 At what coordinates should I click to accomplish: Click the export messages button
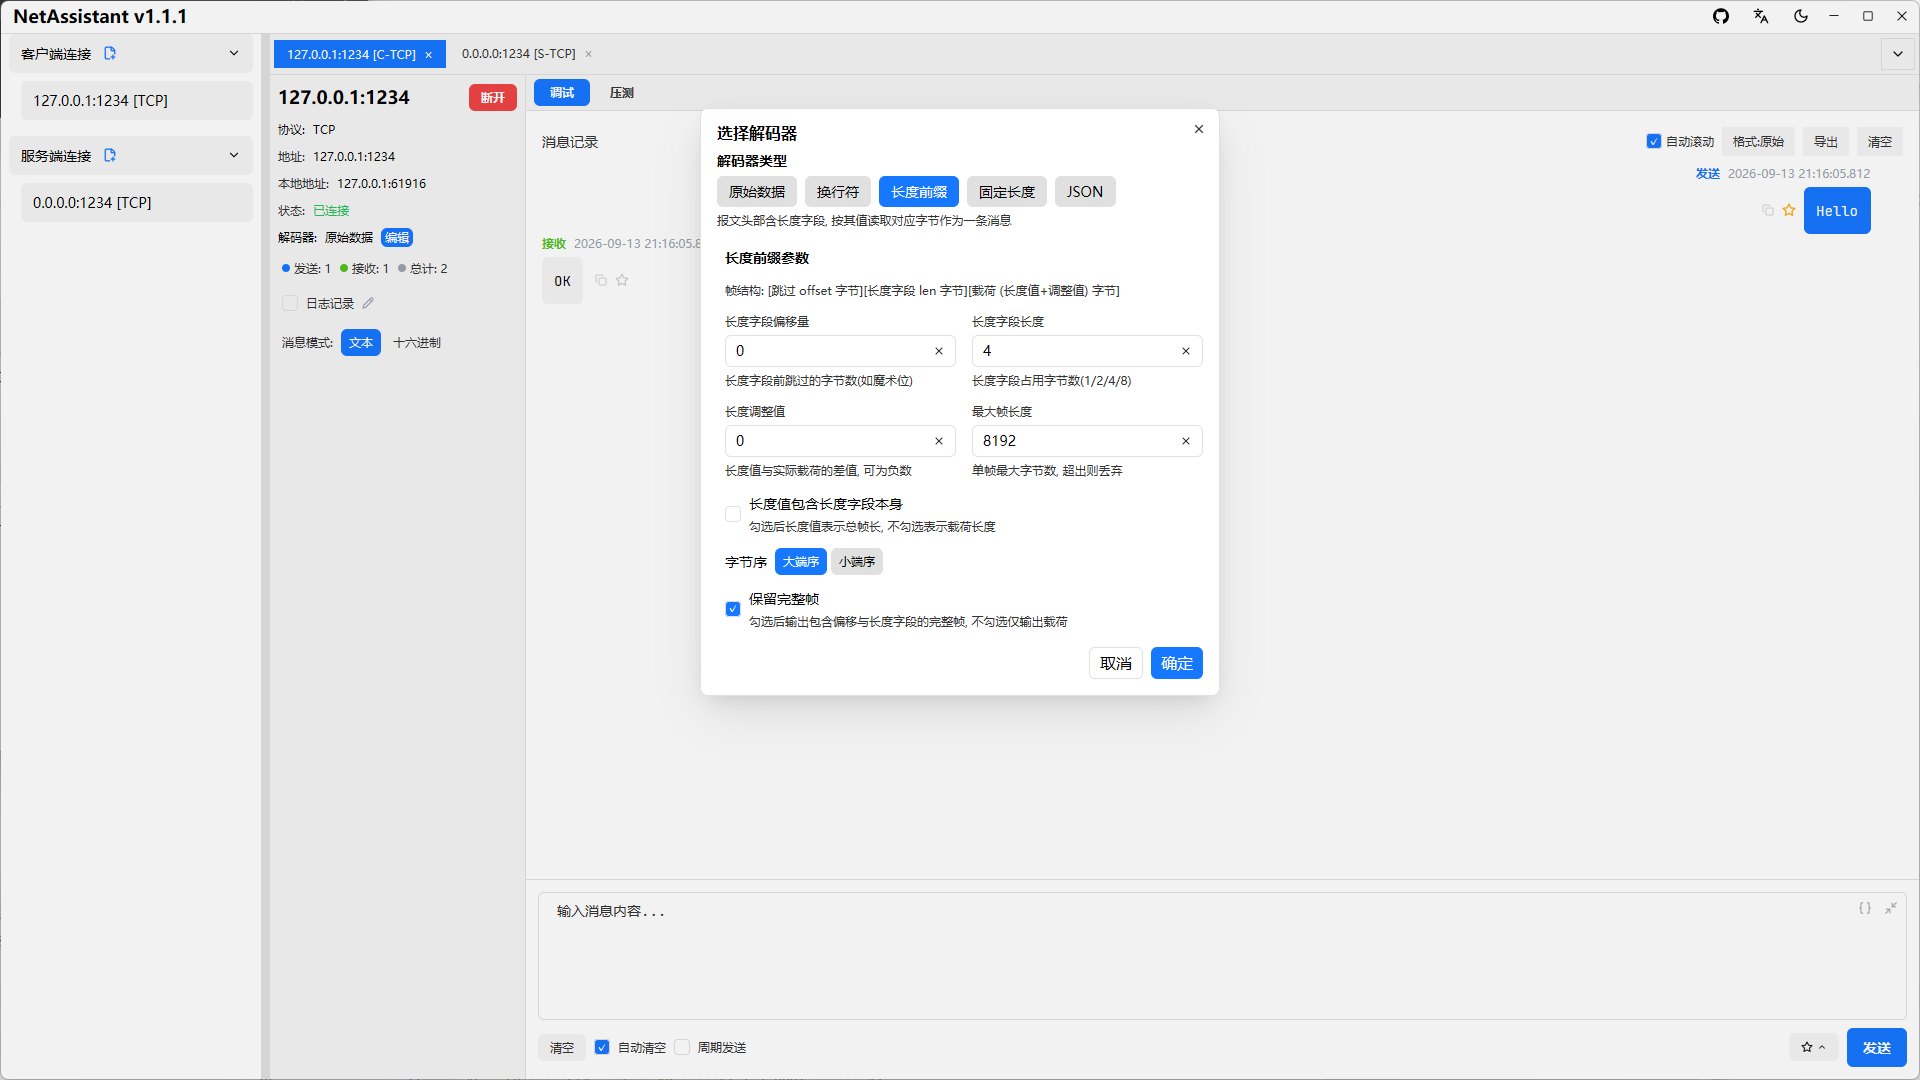click(x=1826, y=141)
